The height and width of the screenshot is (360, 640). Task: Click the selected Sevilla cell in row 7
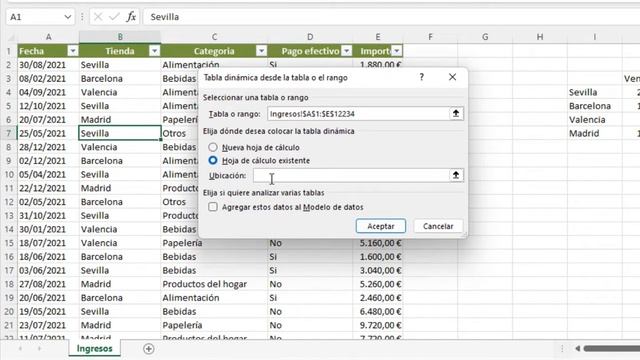pyautogui.click(x=120, y=133)
